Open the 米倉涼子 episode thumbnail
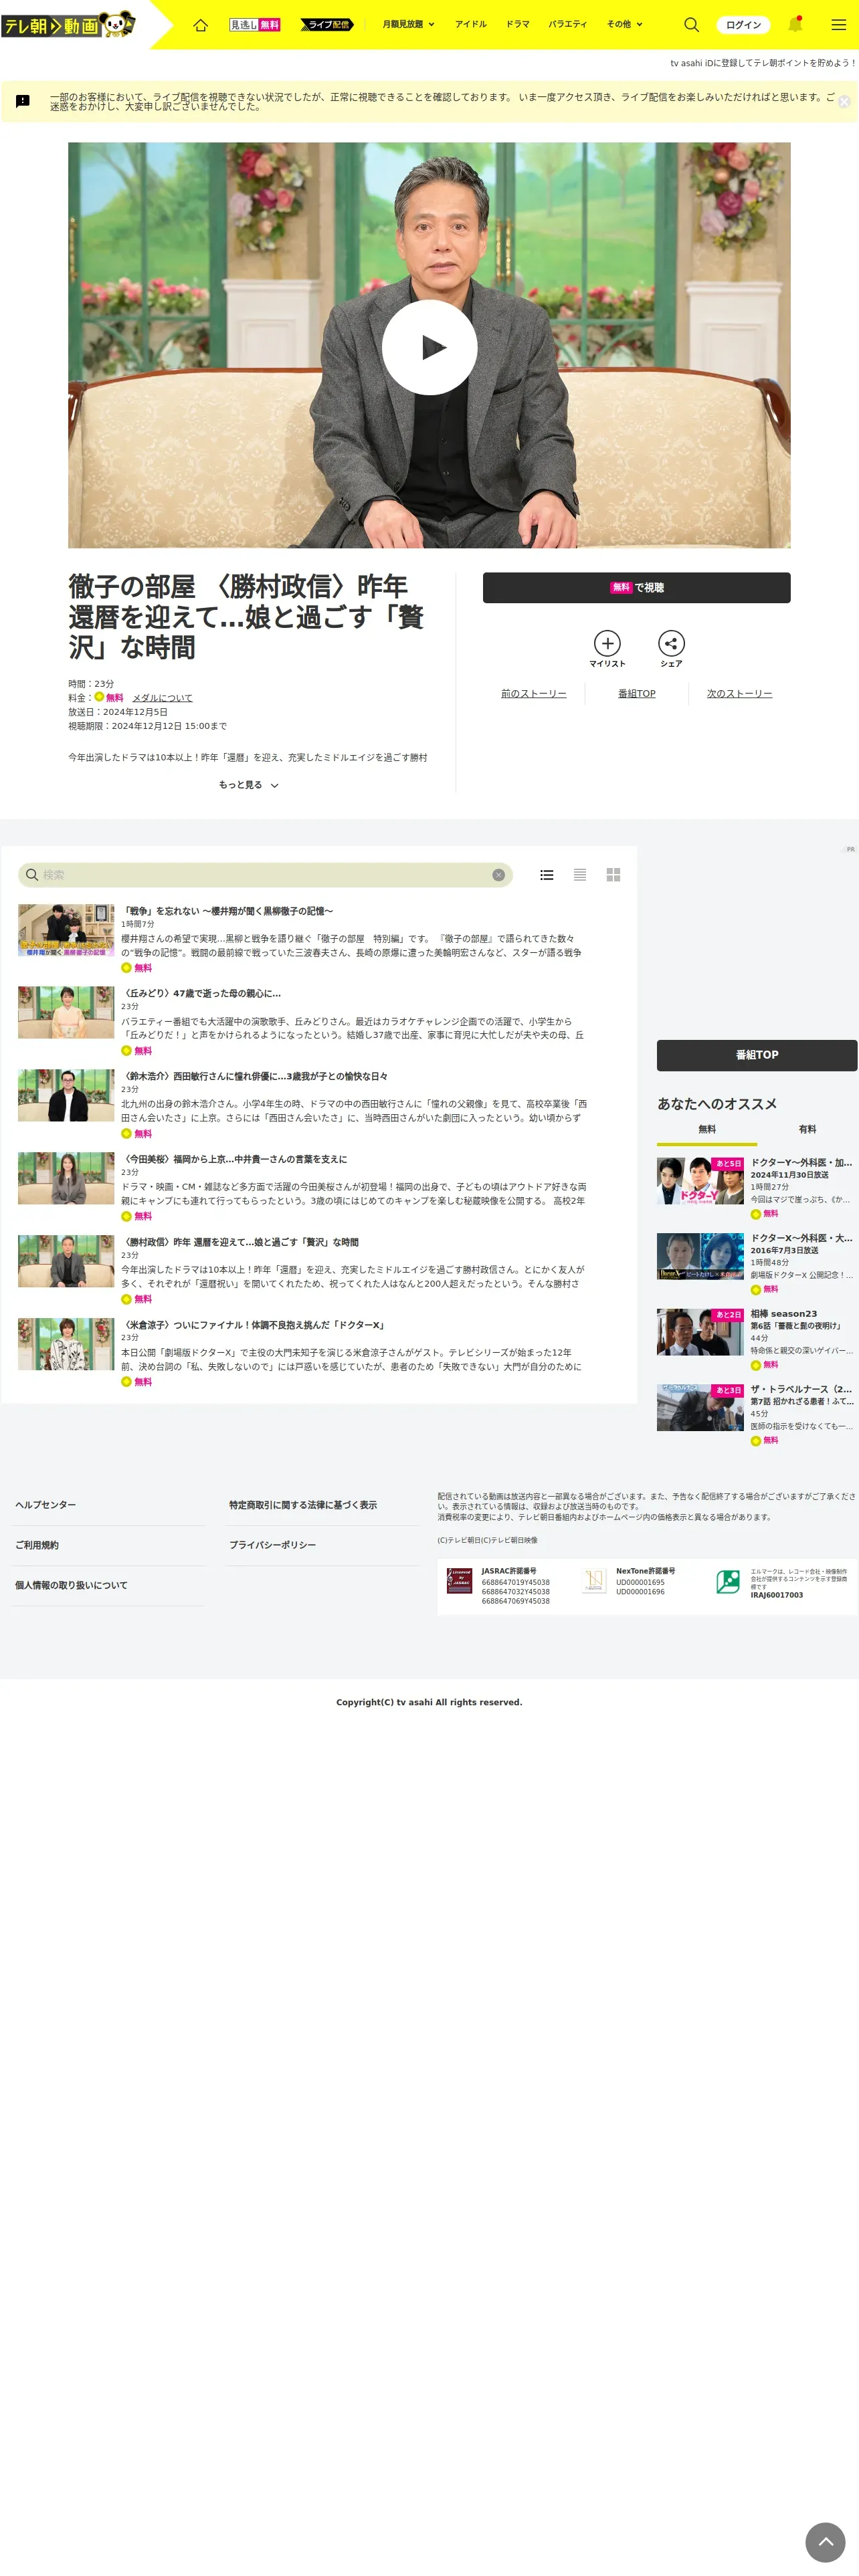This screenshot has width=859, height=2576. pos(66,1344)
